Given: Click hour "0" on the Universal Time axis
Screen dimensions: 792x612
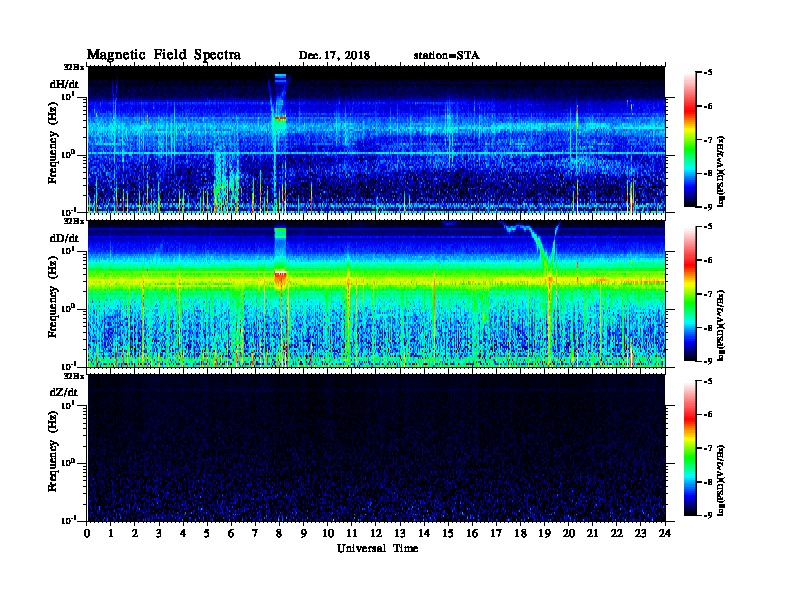Looking at the screenshot, I should pyautogui.click(x=87, y=533).
